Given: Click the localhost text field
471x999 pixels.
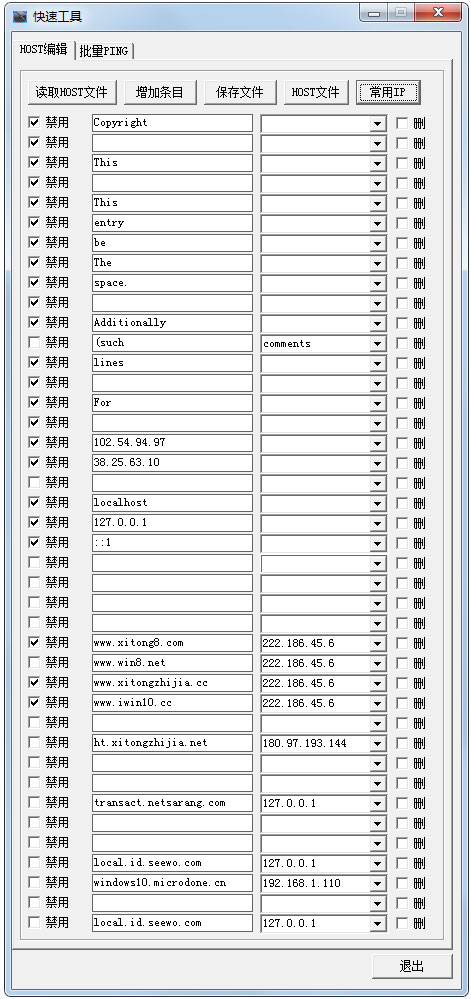Looking at the screenshot, I should 172,502.
